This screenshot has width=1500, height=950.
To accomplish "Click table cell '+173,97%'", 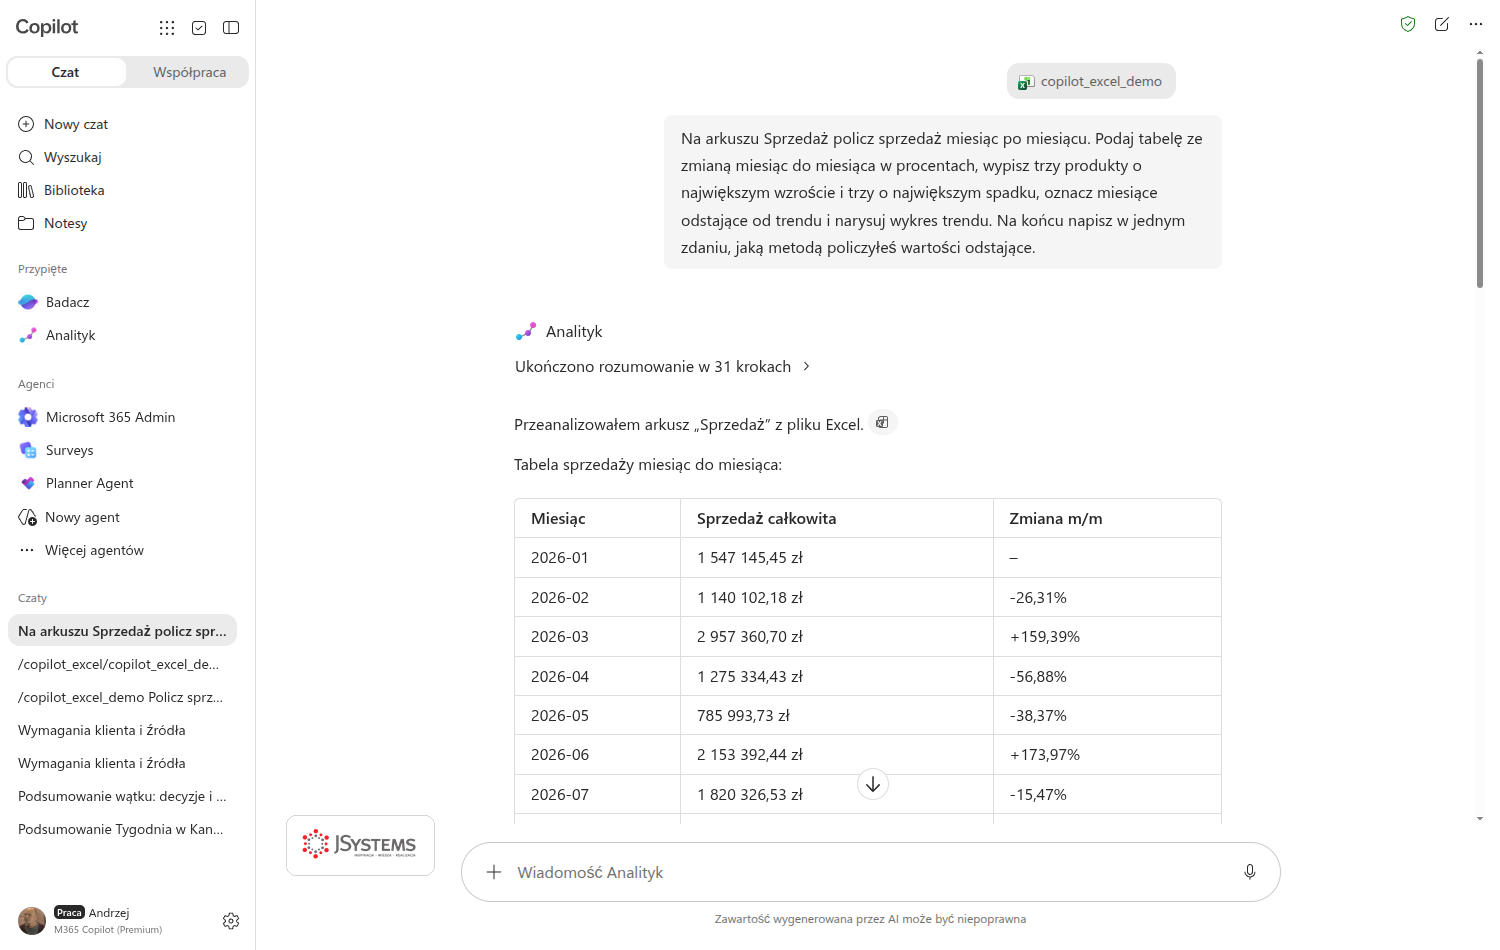I will [x=1107, y=755].
